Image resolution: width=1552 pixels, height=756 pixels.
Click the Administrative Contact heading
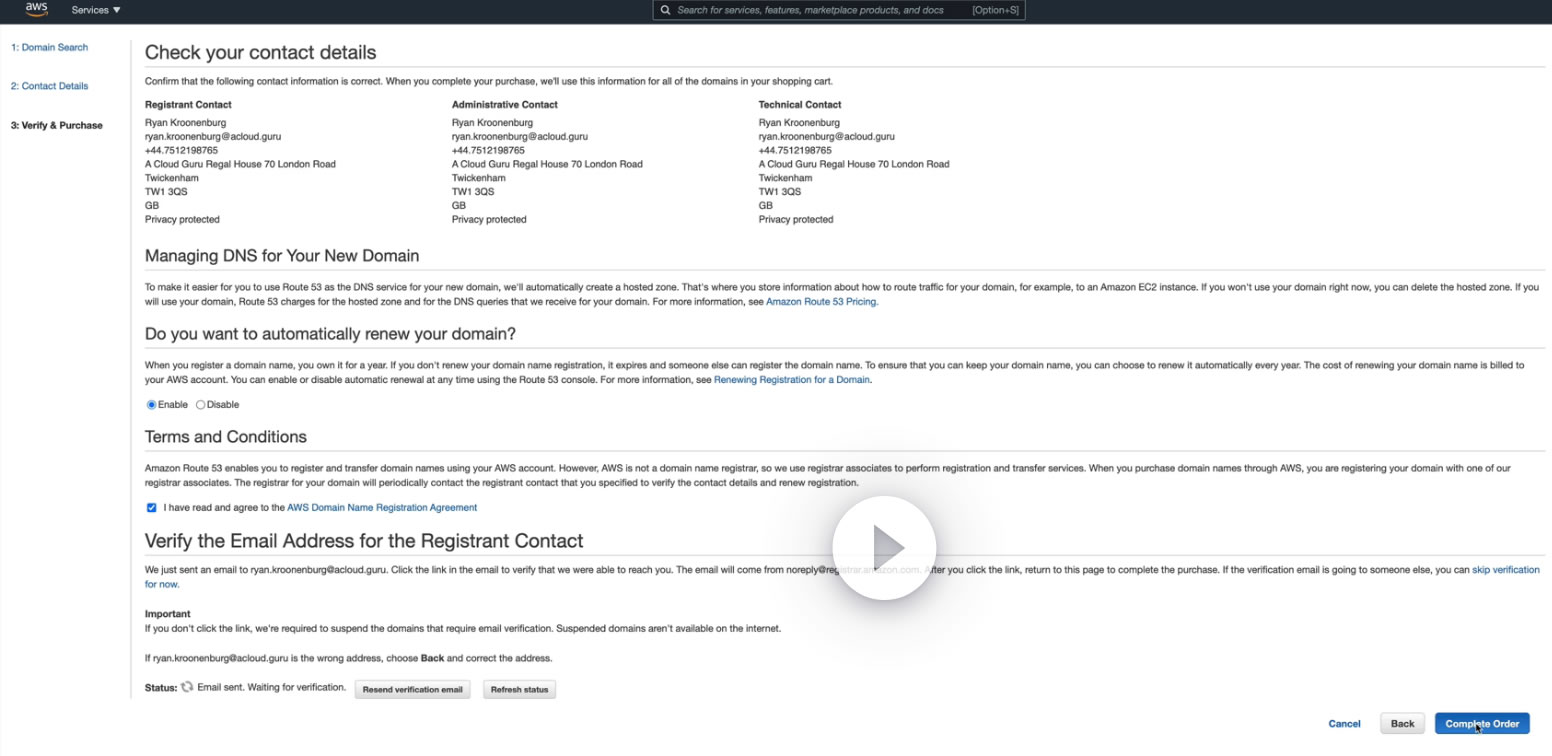(505, 104)
